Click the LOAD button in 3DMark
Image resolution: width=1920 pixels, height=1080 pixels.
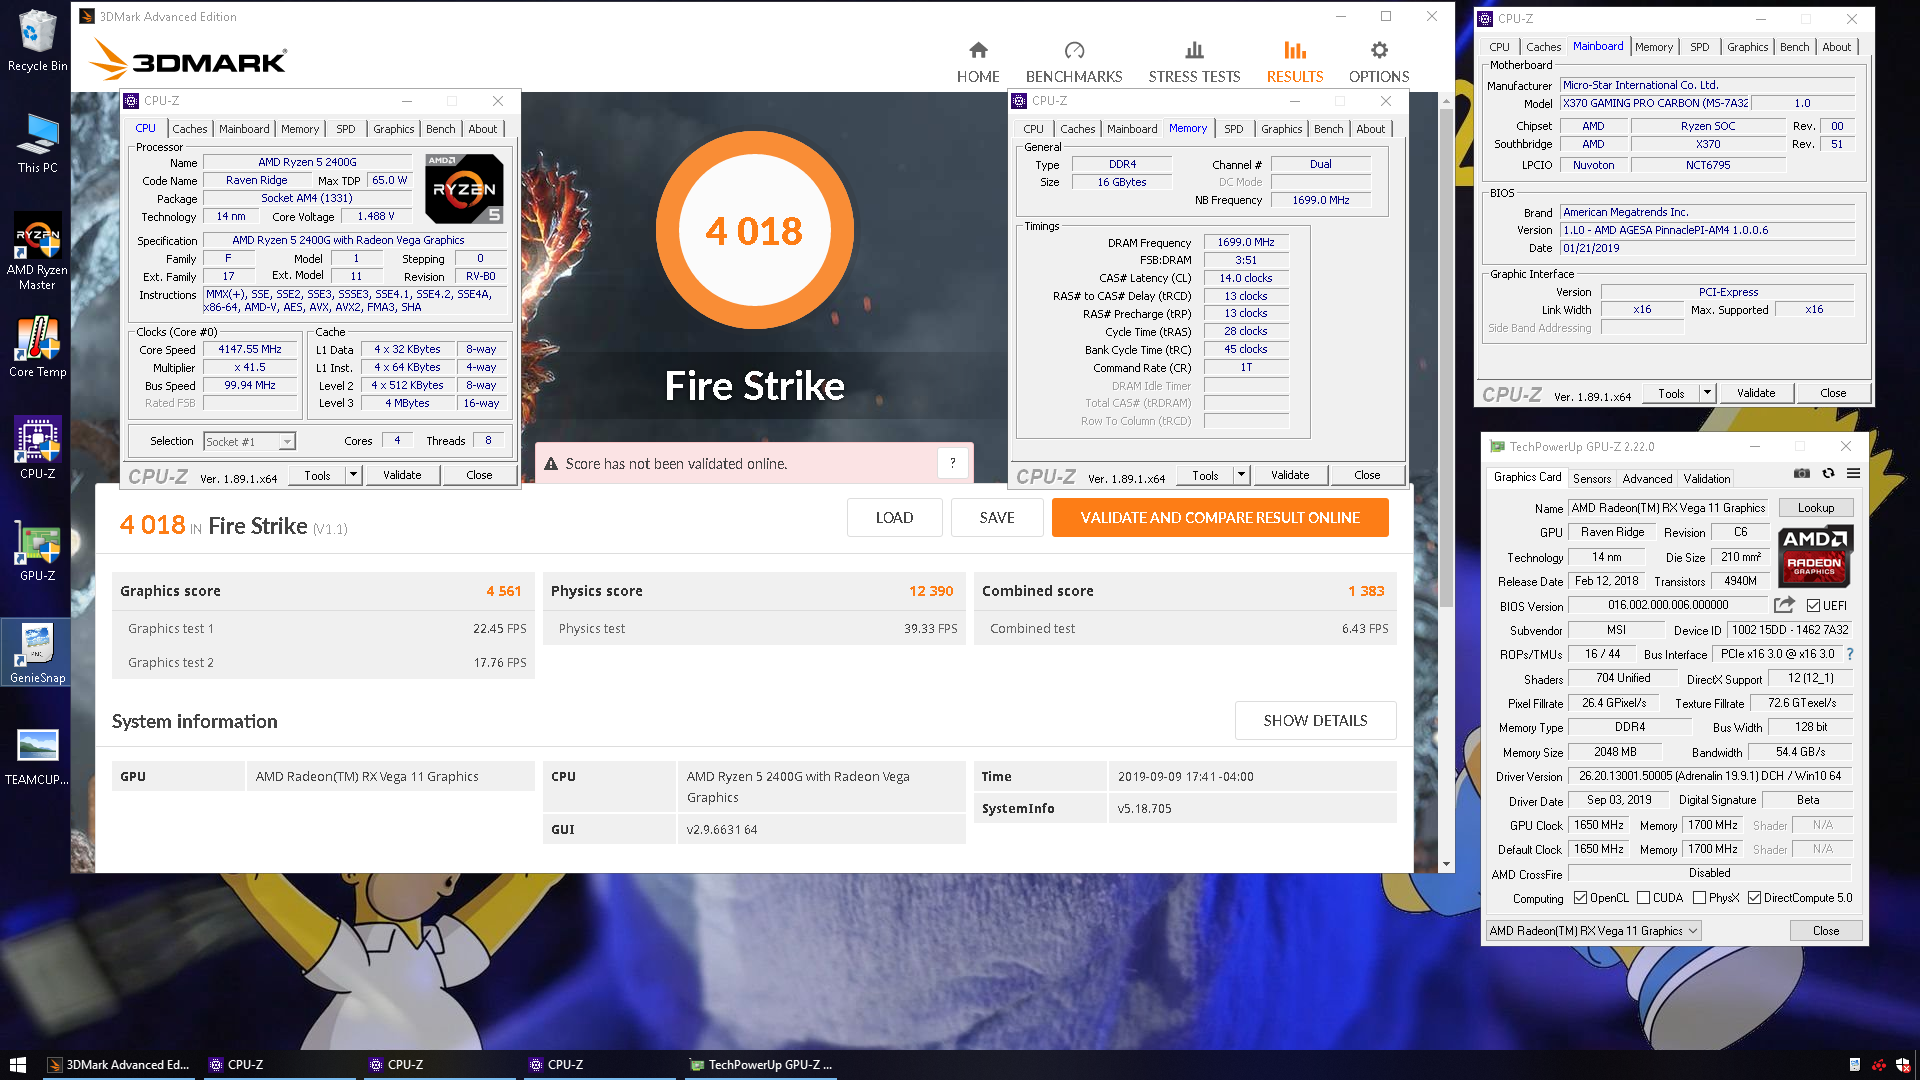[894, 518]
